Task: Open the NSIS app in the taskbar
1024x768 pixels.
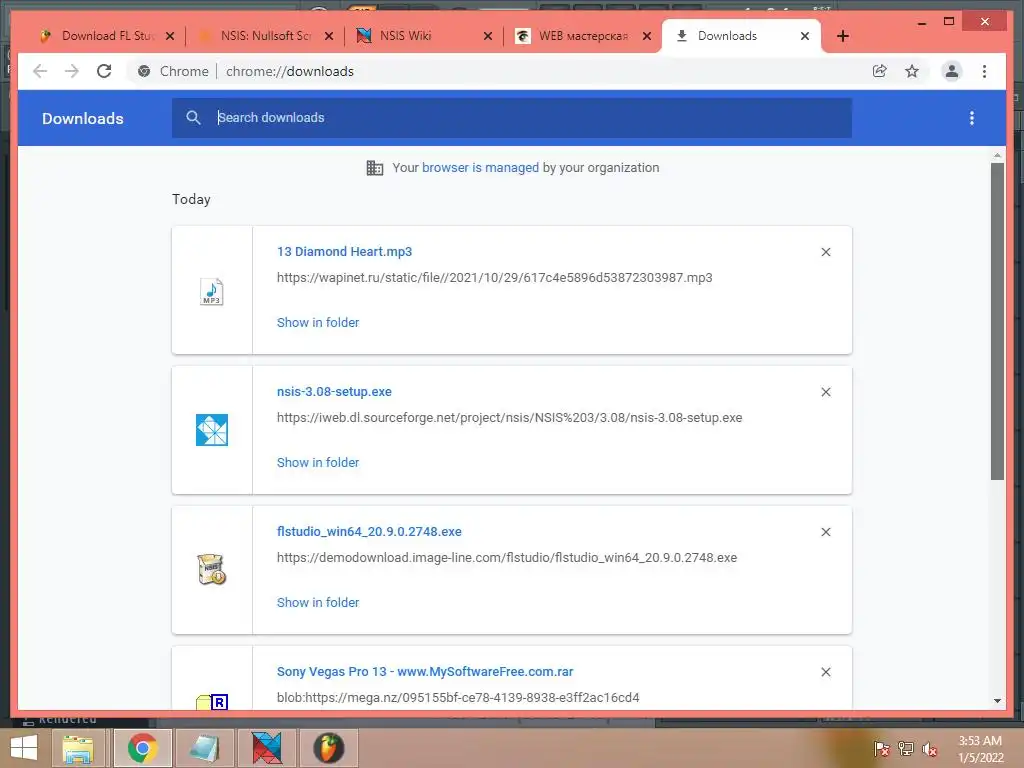Action: point(266,748)
